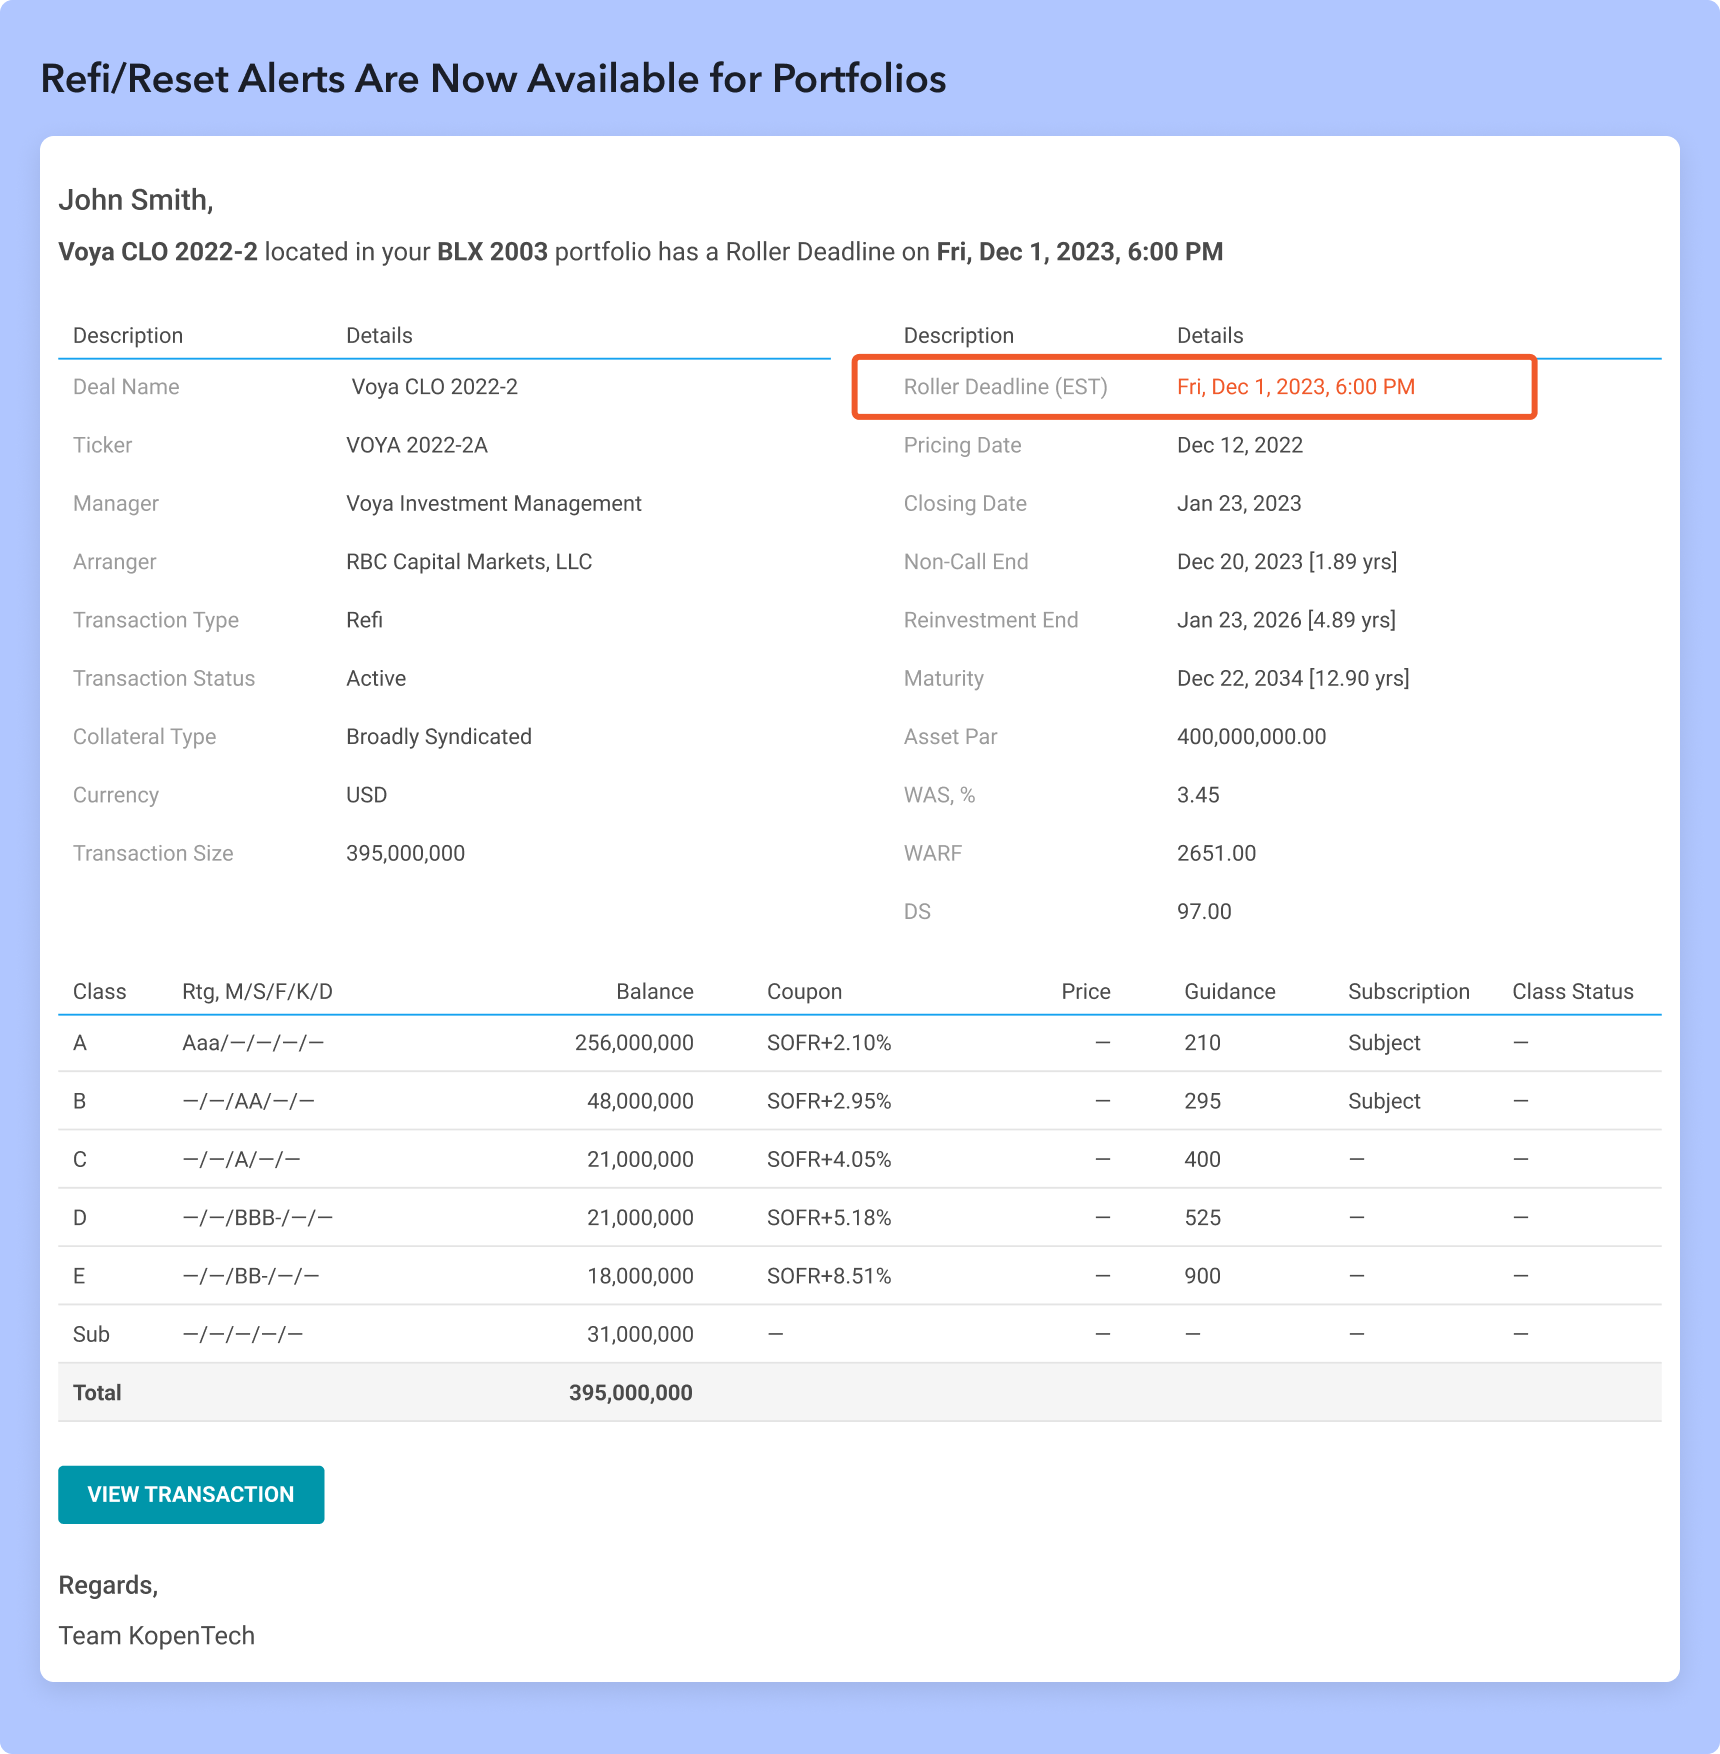Screen dimensions: 1720x1754
Task: Select the DS 97.00 value
Action: 1204,912
